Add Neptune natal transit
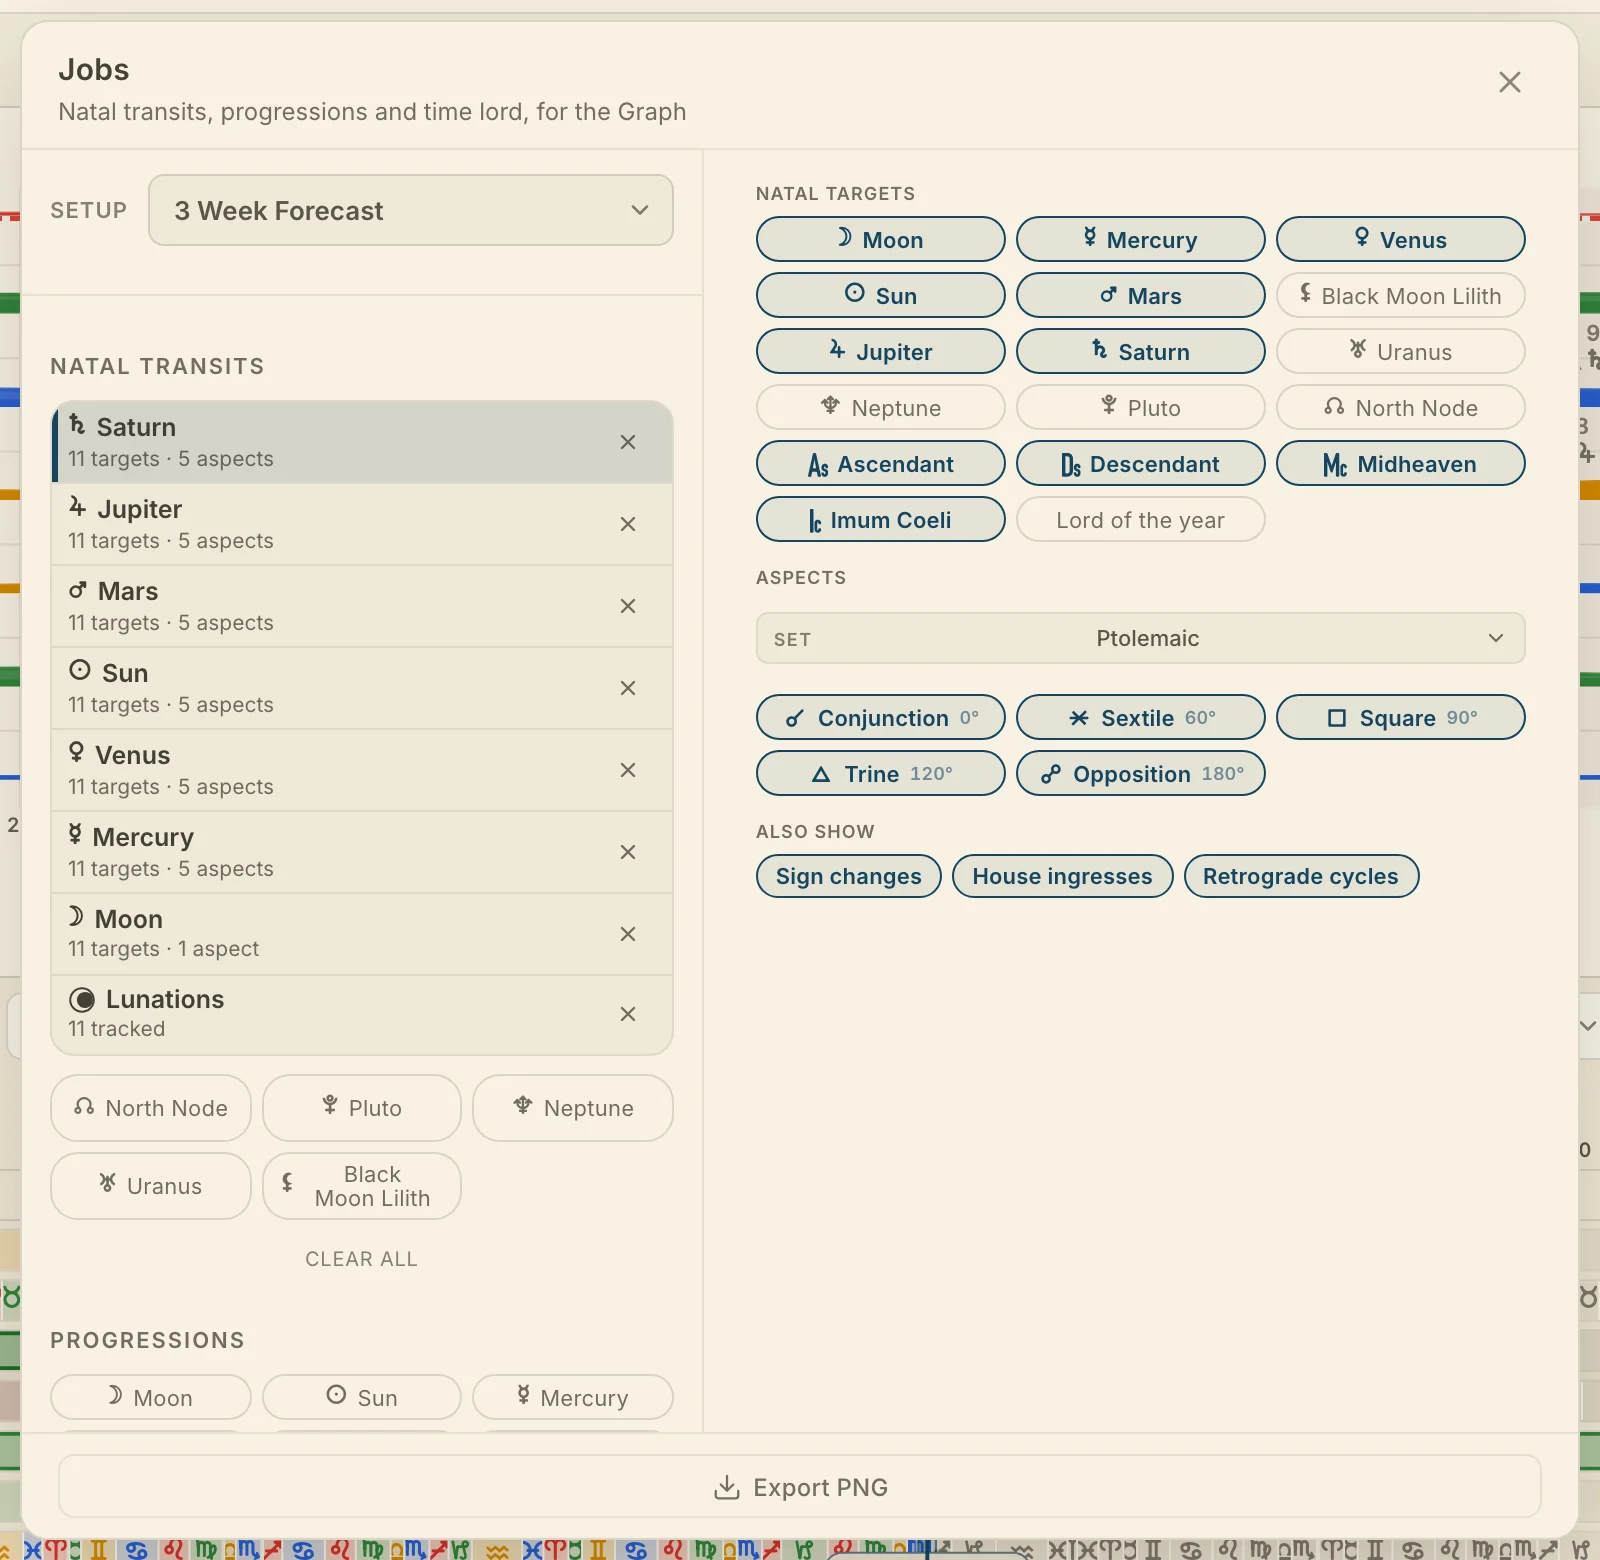This screenshot has height=1560, width=1600. click(573, 1108)
